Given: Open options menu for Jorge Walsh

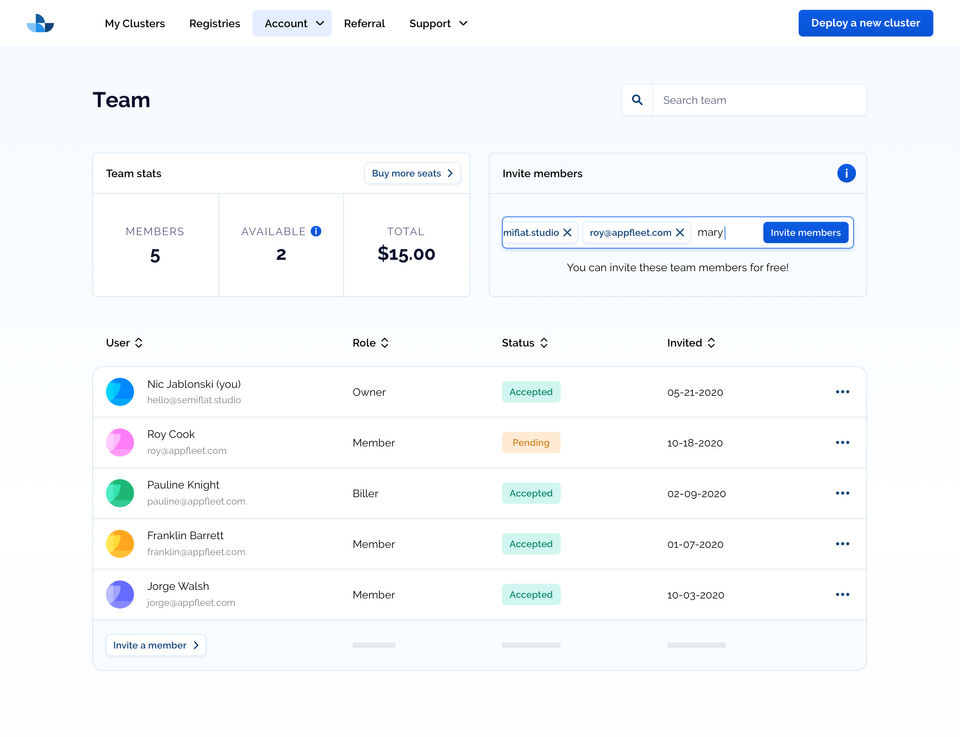Looking at the screenshot, I should 842,594.
